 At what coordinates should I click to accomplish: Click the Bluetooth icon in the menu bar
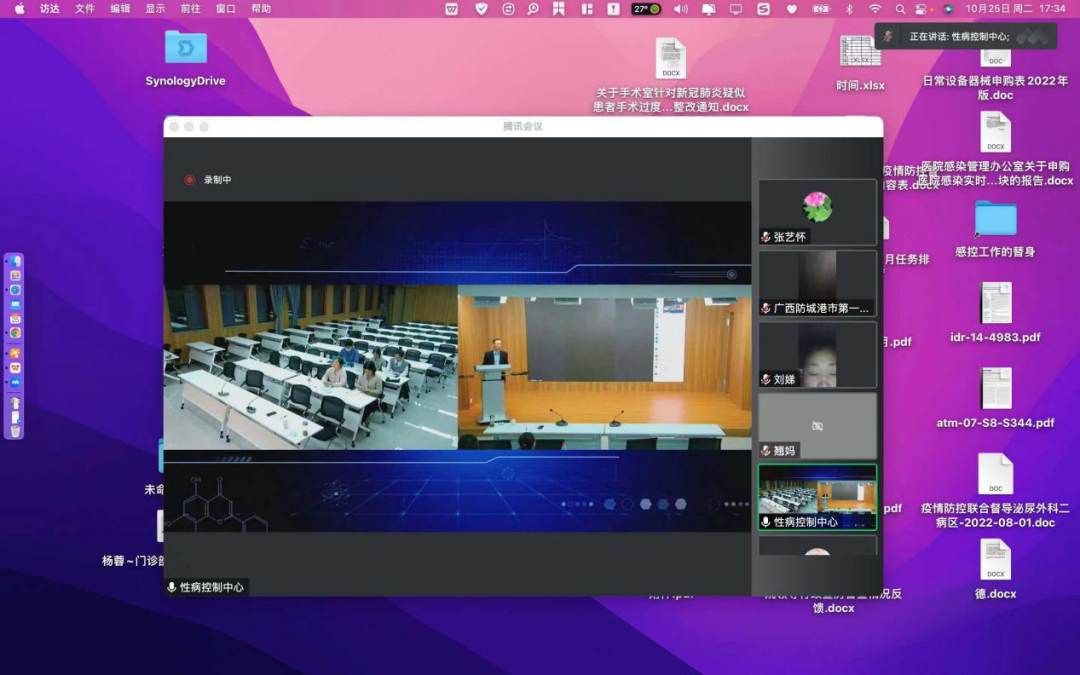850,9
